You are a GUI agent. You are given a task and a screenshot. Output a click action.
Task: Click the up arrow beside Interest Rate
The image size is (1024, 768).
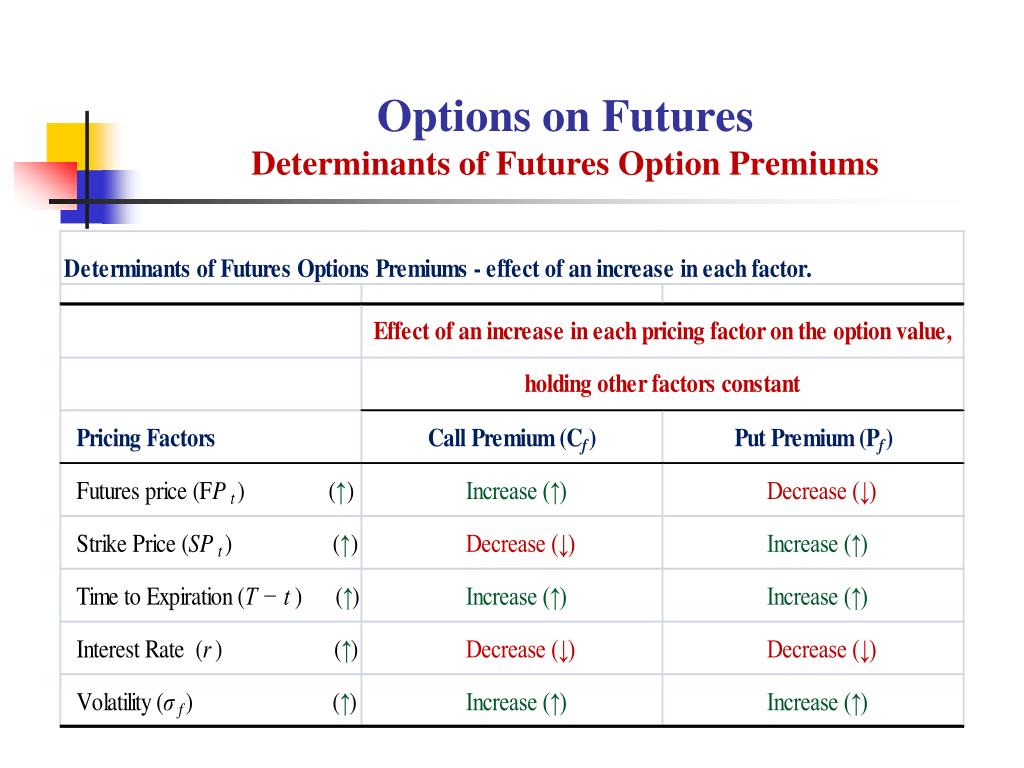(x=346, y=650)
